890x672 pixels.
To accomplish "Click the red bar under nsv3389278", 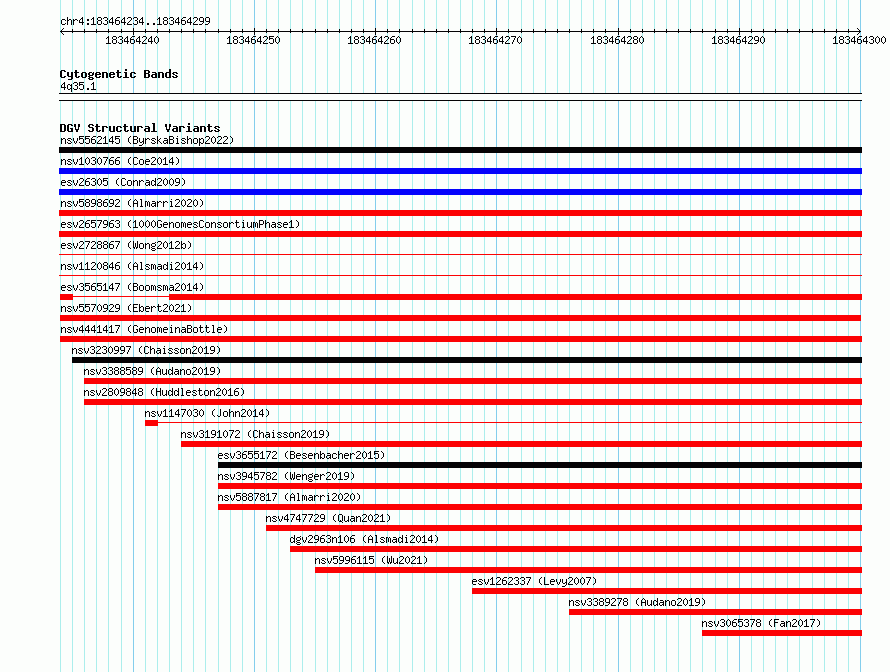I will click(715, 612).
